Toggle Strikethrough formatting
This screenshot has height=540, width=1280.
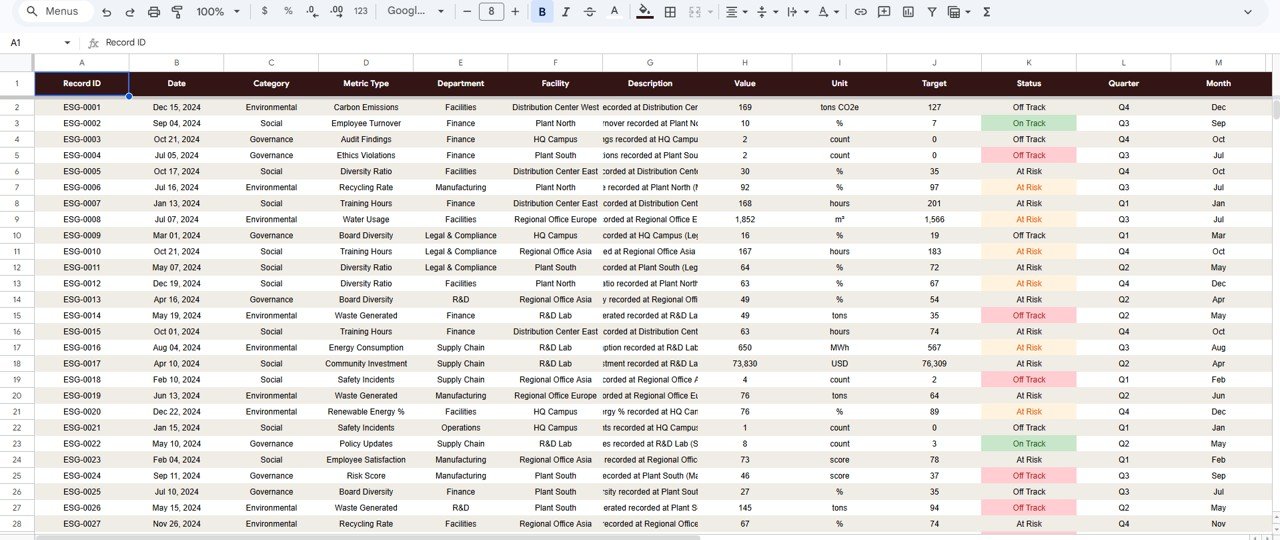(x=590, y=12)
